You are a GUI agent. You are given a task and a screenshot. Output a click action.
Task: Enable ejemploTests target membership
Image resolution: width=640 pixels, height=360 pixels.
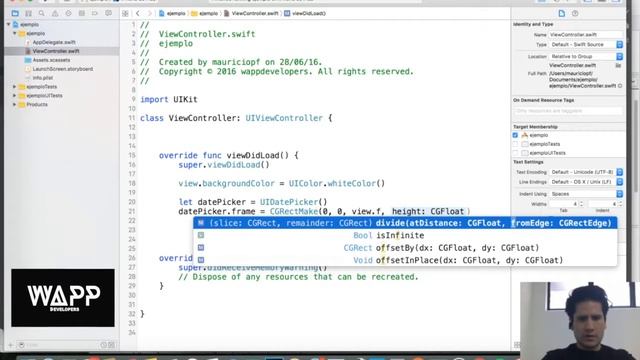[x=515, y=144]
